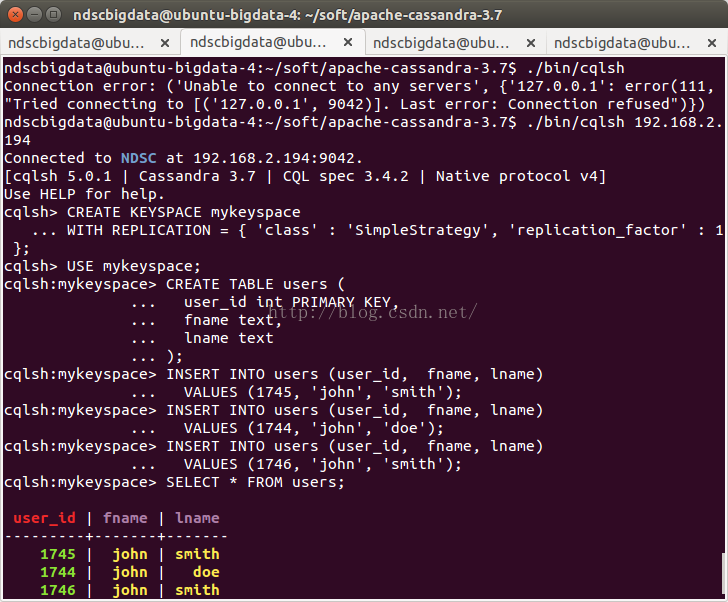
Task: Click 'CQL spec 3.4.2' text
Action: pos(346,176)
